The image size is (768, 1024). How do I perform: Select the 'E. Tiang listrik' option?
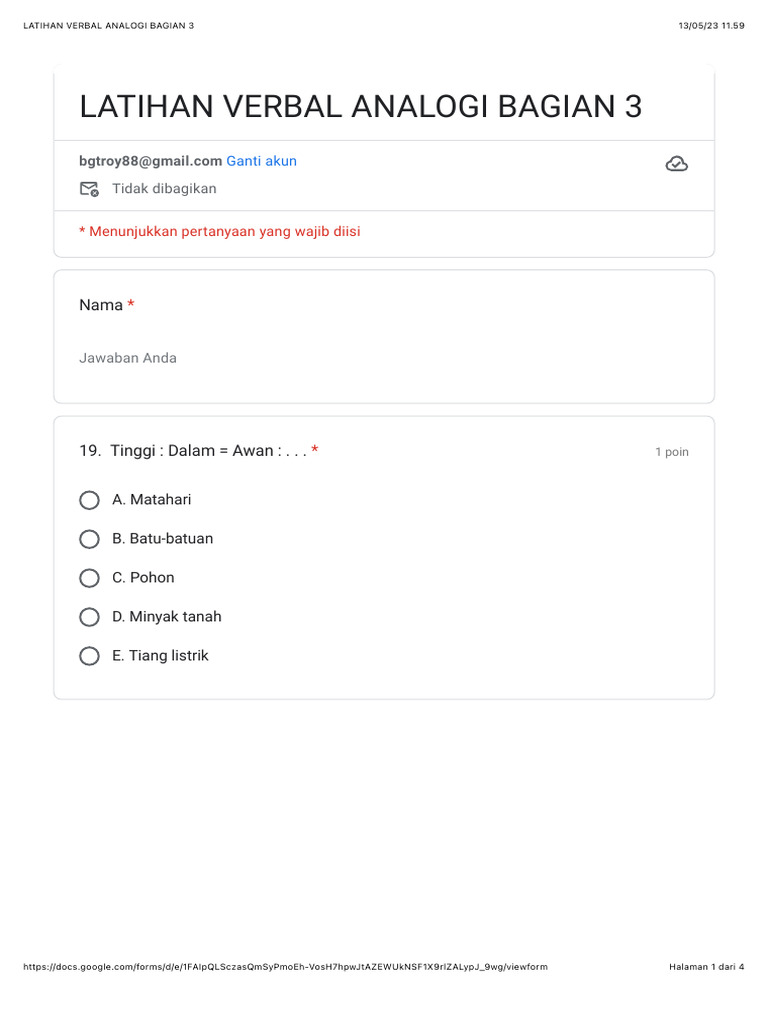(89, 656)
